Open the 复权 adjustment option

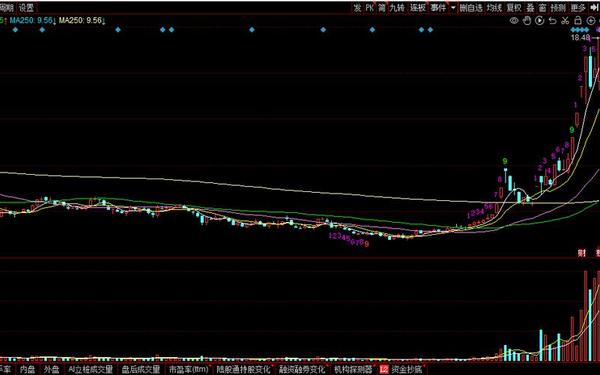point(514,8)
